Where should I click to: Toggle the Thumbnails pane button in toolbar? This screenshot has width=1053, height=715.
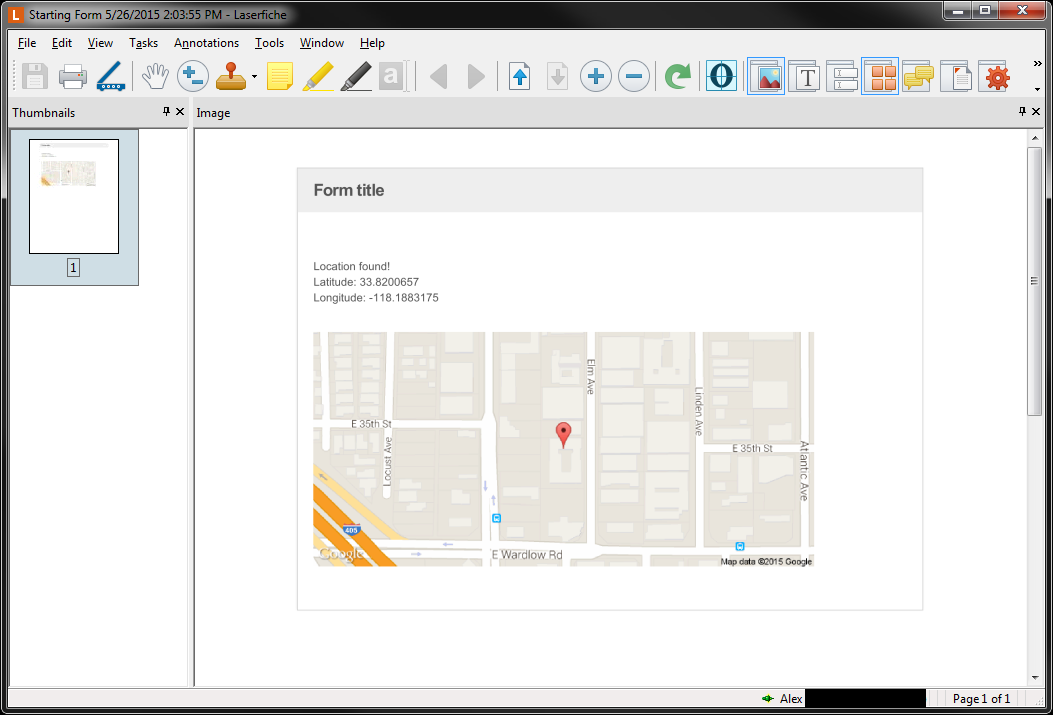[880, 77]
